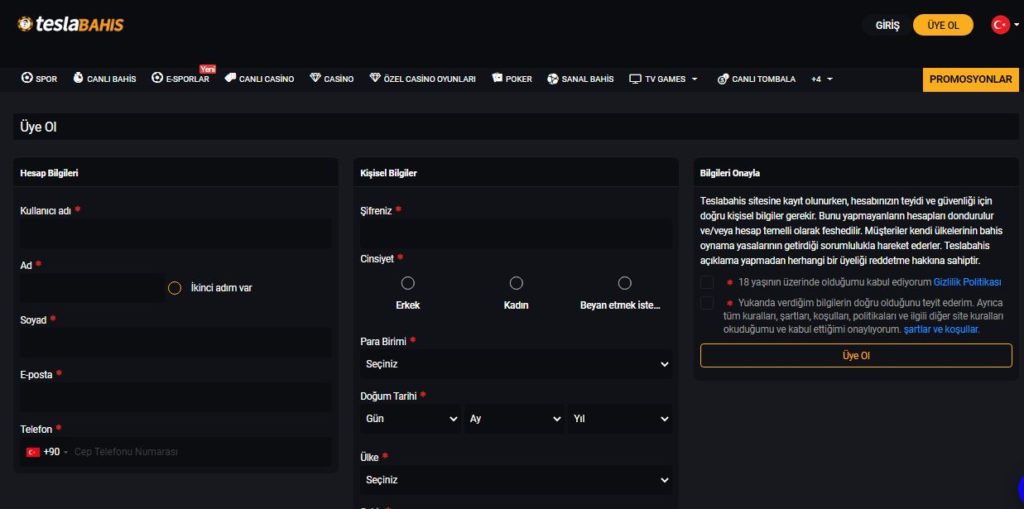Open the Gün birth day dropdown
The image size is (1024, 509).
(x=410, y=419)
